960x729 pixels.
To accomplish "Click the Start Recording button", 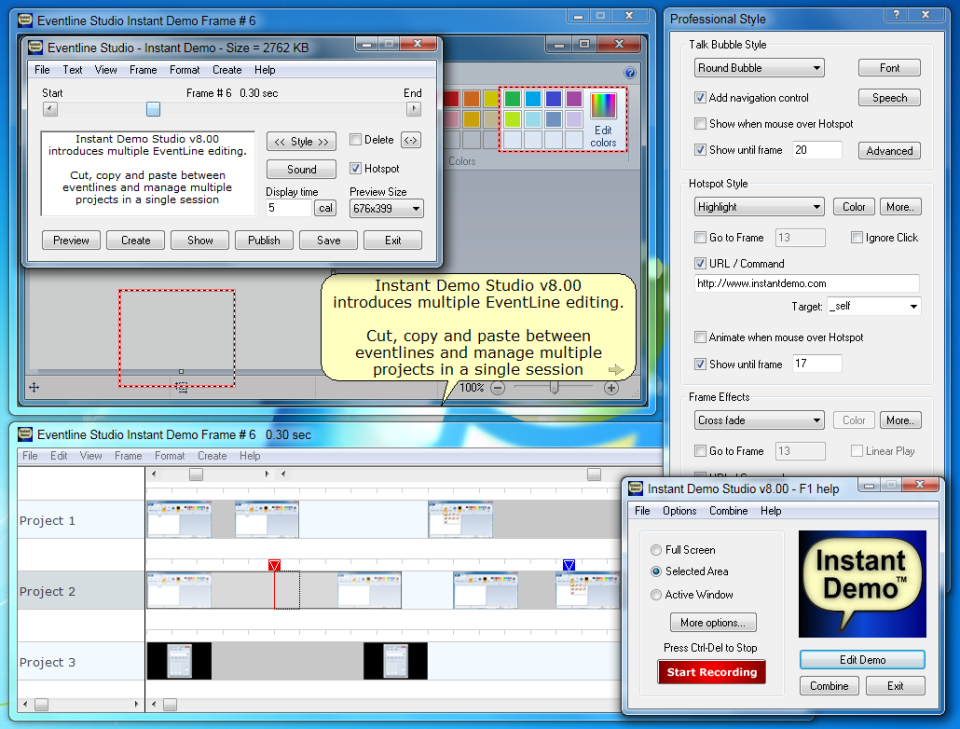I will (x=711, y=672).
